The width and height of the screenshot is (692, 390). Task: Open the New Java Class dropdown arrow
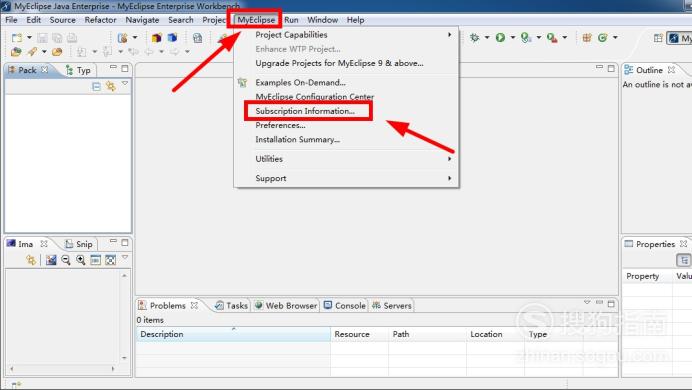615,38
